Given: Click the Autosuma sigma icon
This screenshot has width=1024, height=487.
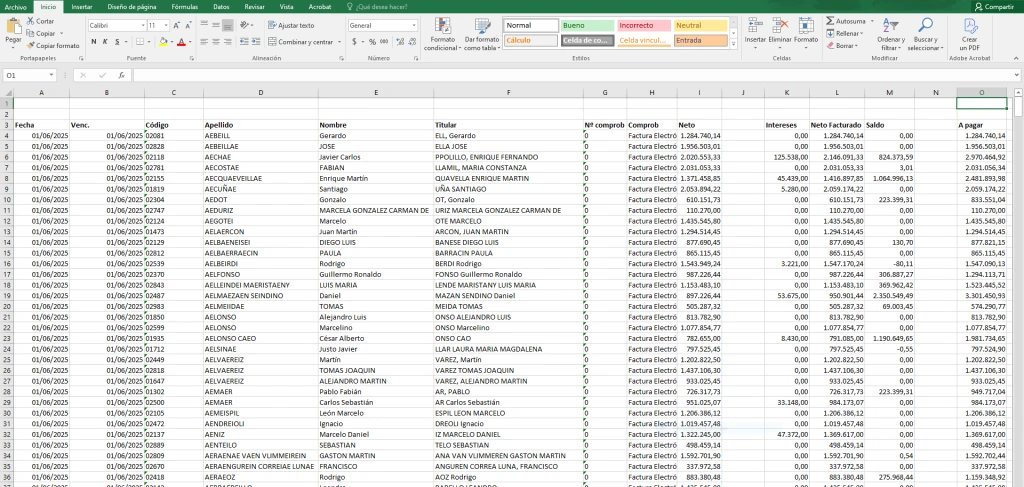Looking at the screenshot, I should pyautogui.click(x=830, y=22).
